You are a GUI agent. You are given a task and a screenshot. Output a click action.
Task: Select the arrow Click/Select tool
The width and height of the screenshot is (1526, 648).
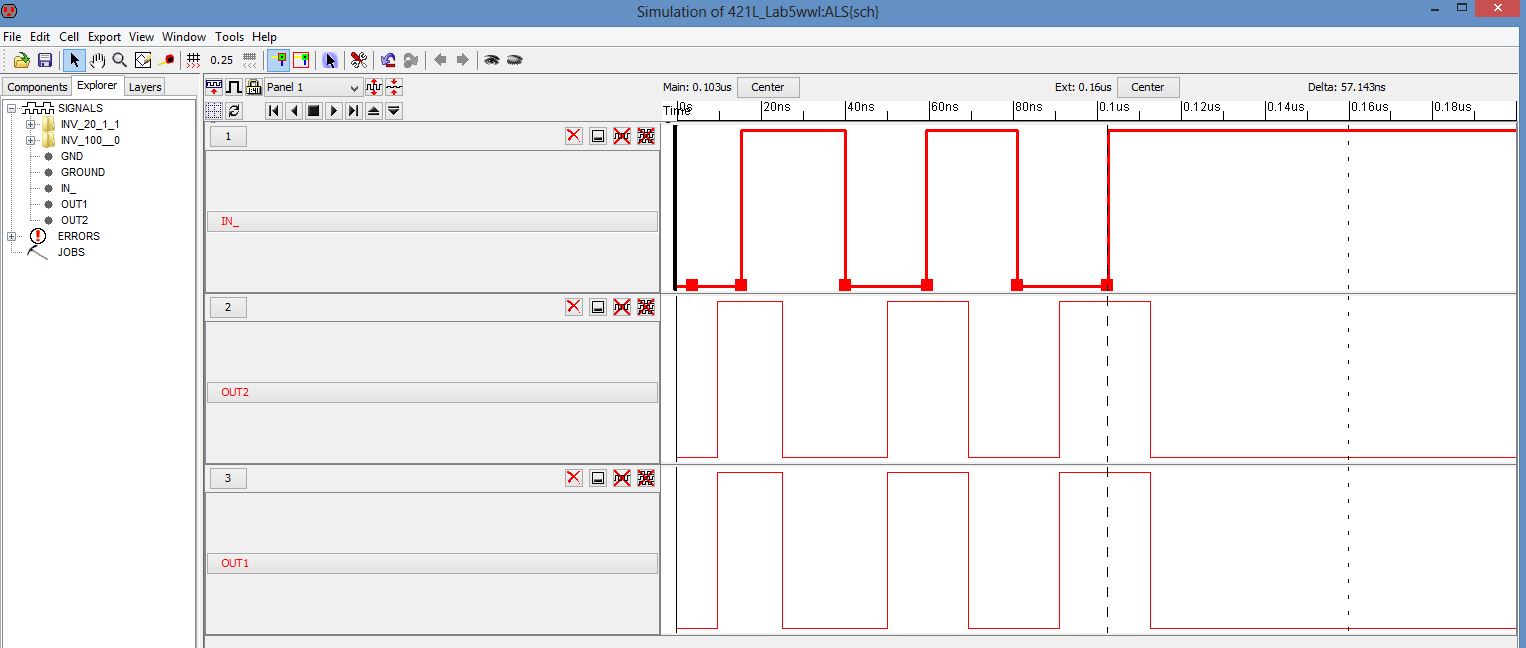click(x=75, y=60)
